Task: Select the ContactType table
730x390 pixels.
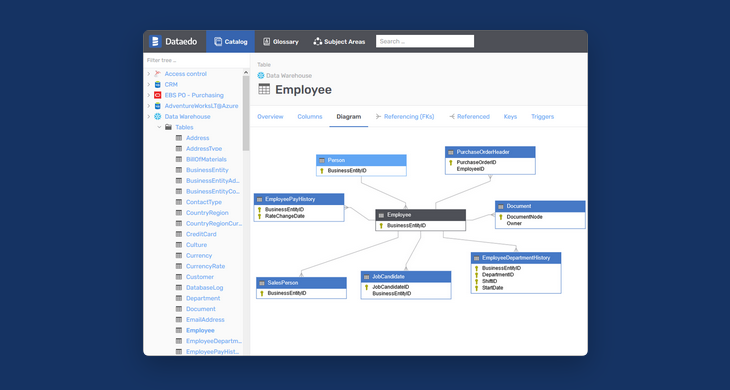Action: pyautogui.click(x=204, y=202)
